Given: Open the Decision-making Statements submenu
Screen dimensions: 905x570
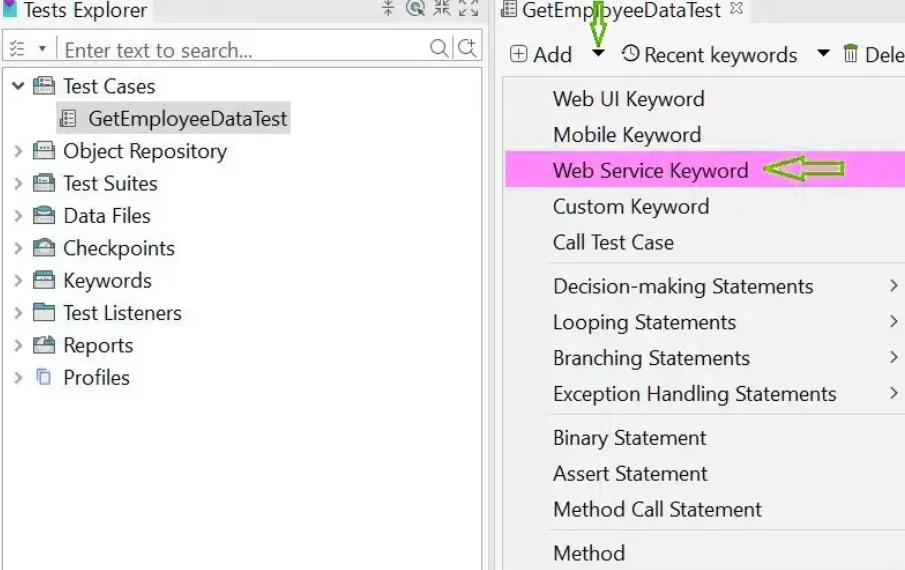Looking at the screenshot, I should point(683,287).
